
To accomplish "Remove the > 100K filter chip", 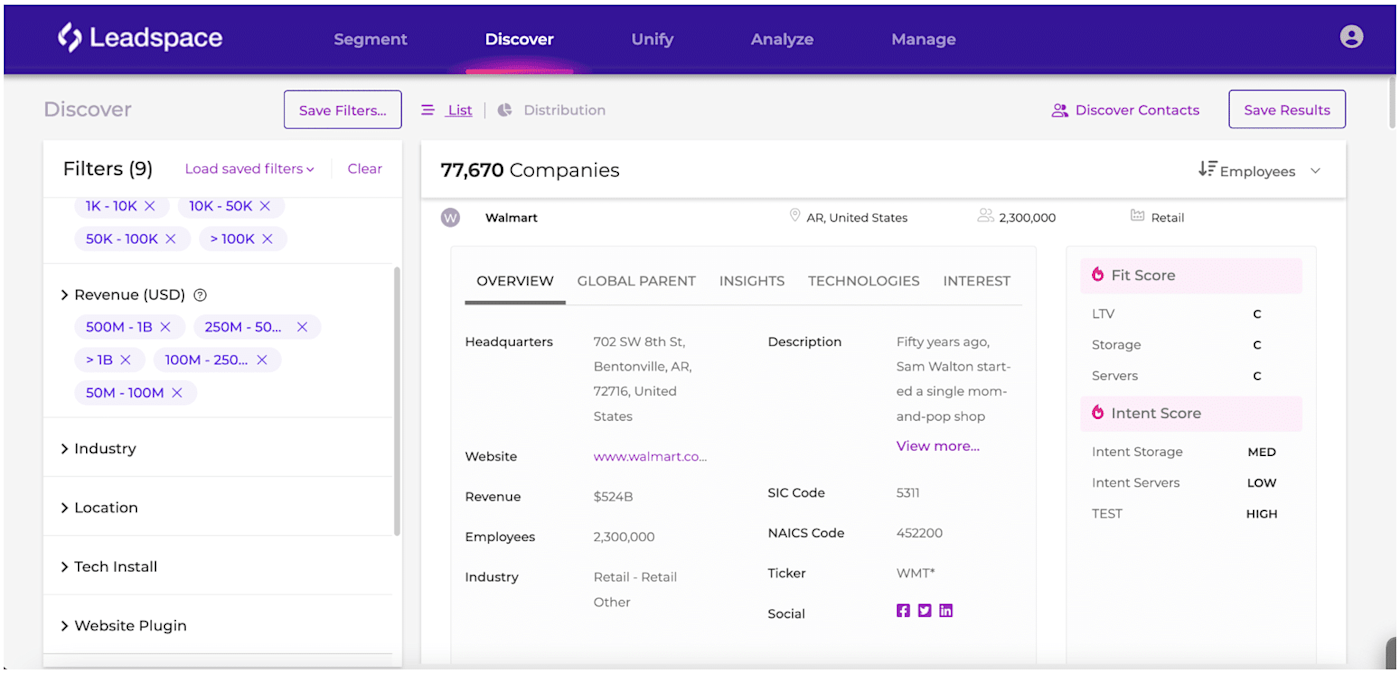I will pyautogui.click(x=268, y=239).
